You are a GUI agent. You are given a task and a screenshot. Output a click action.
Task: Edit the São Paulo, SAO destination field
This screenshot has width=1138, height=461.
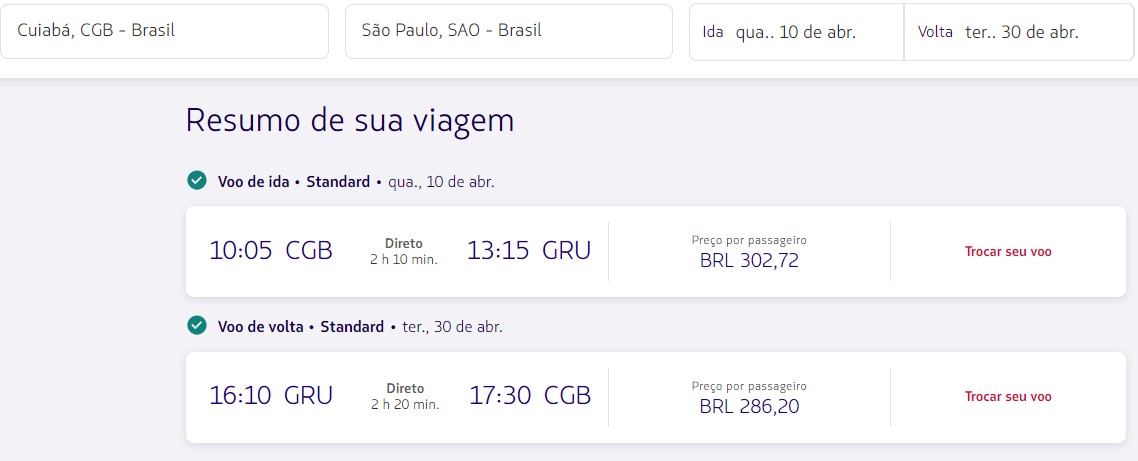(508, 31)
